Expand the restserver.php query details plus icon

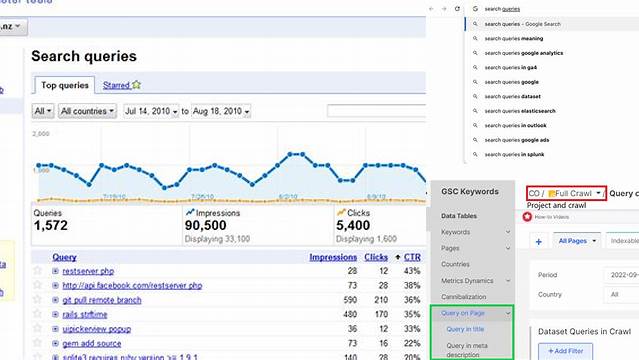55,271
